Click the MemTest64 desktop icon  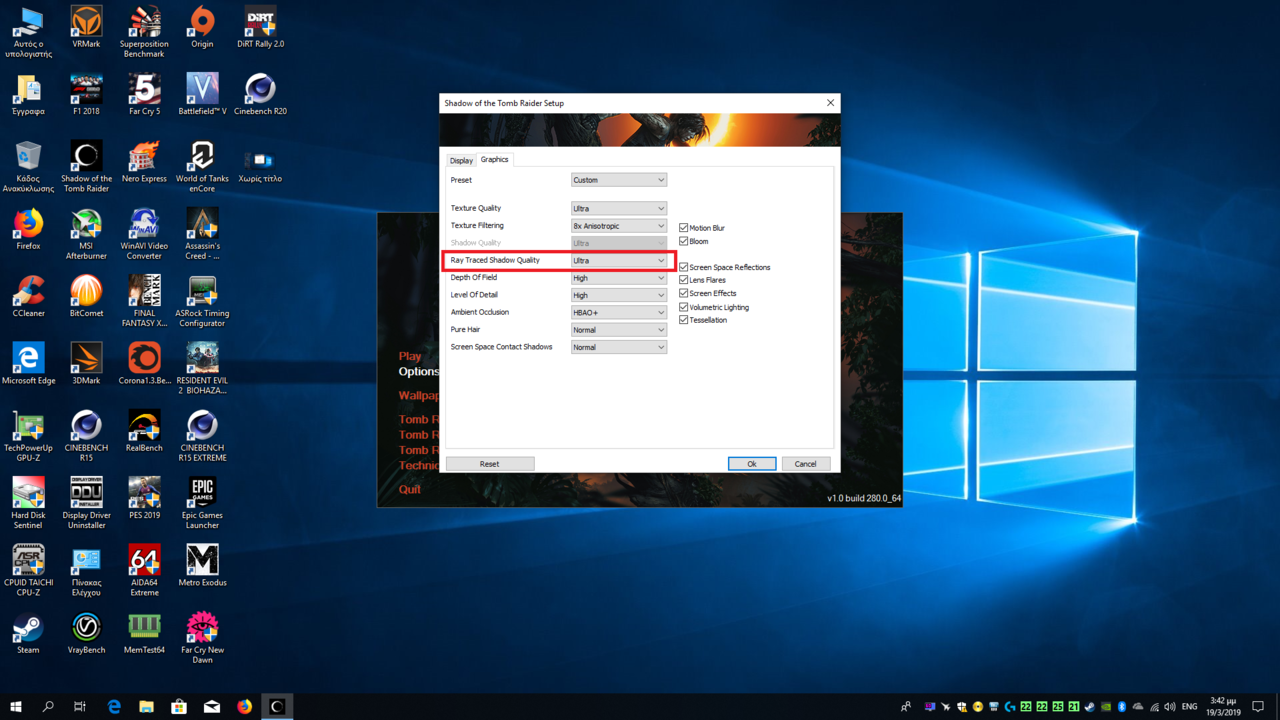(144, 633)
